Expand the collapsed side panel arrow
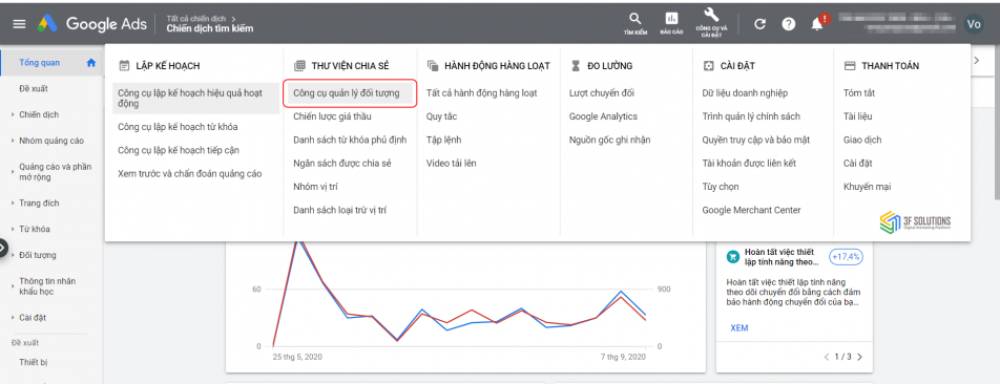This screenshot has height=384, width=1000. (3, 248)
